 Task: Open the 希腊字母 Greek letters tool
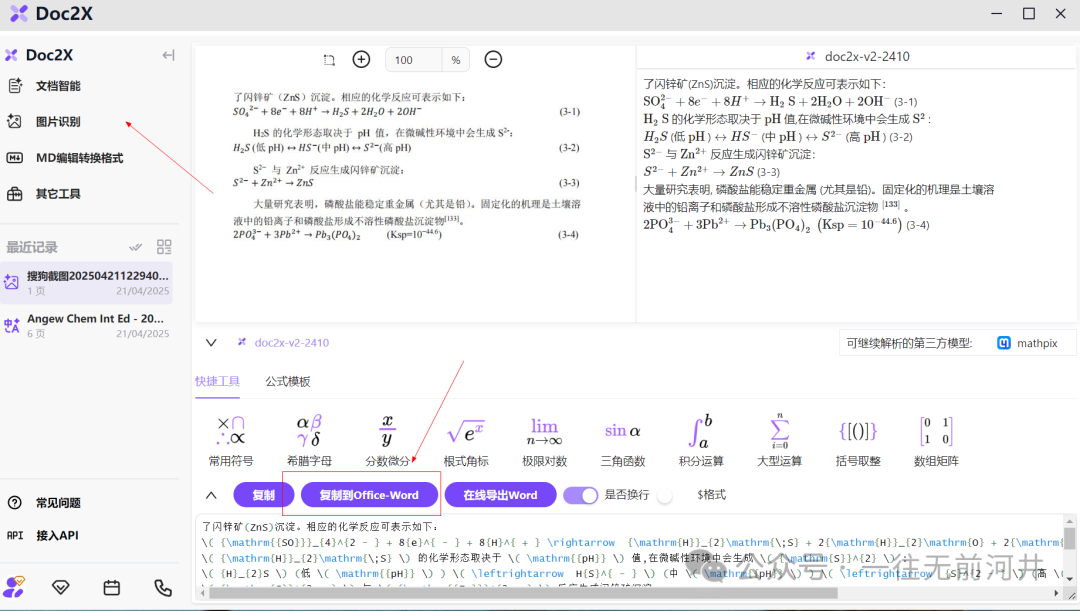pos(309,441)
